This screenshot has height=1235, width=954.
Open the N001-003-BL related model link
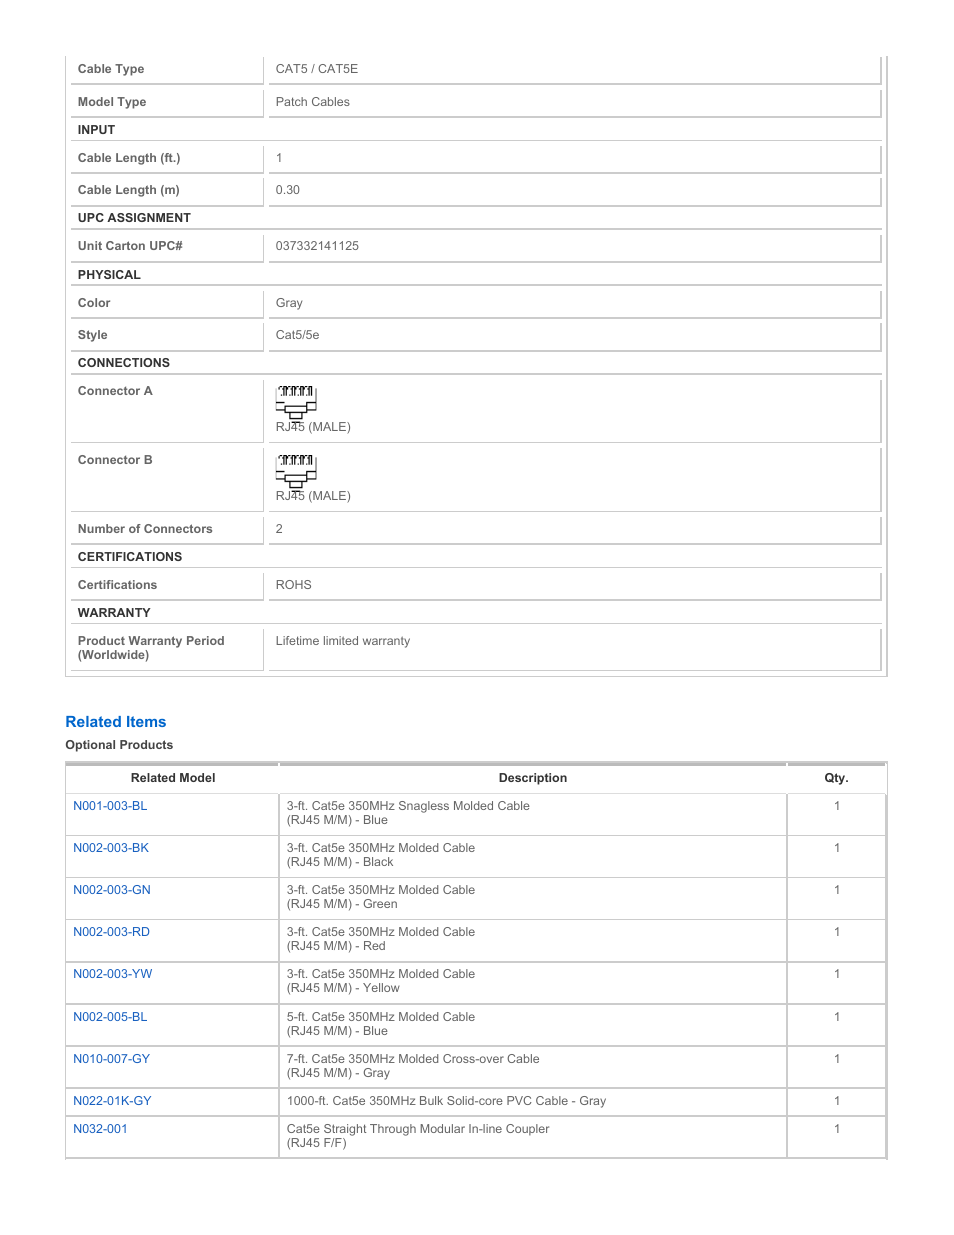[x=110, y=806]
